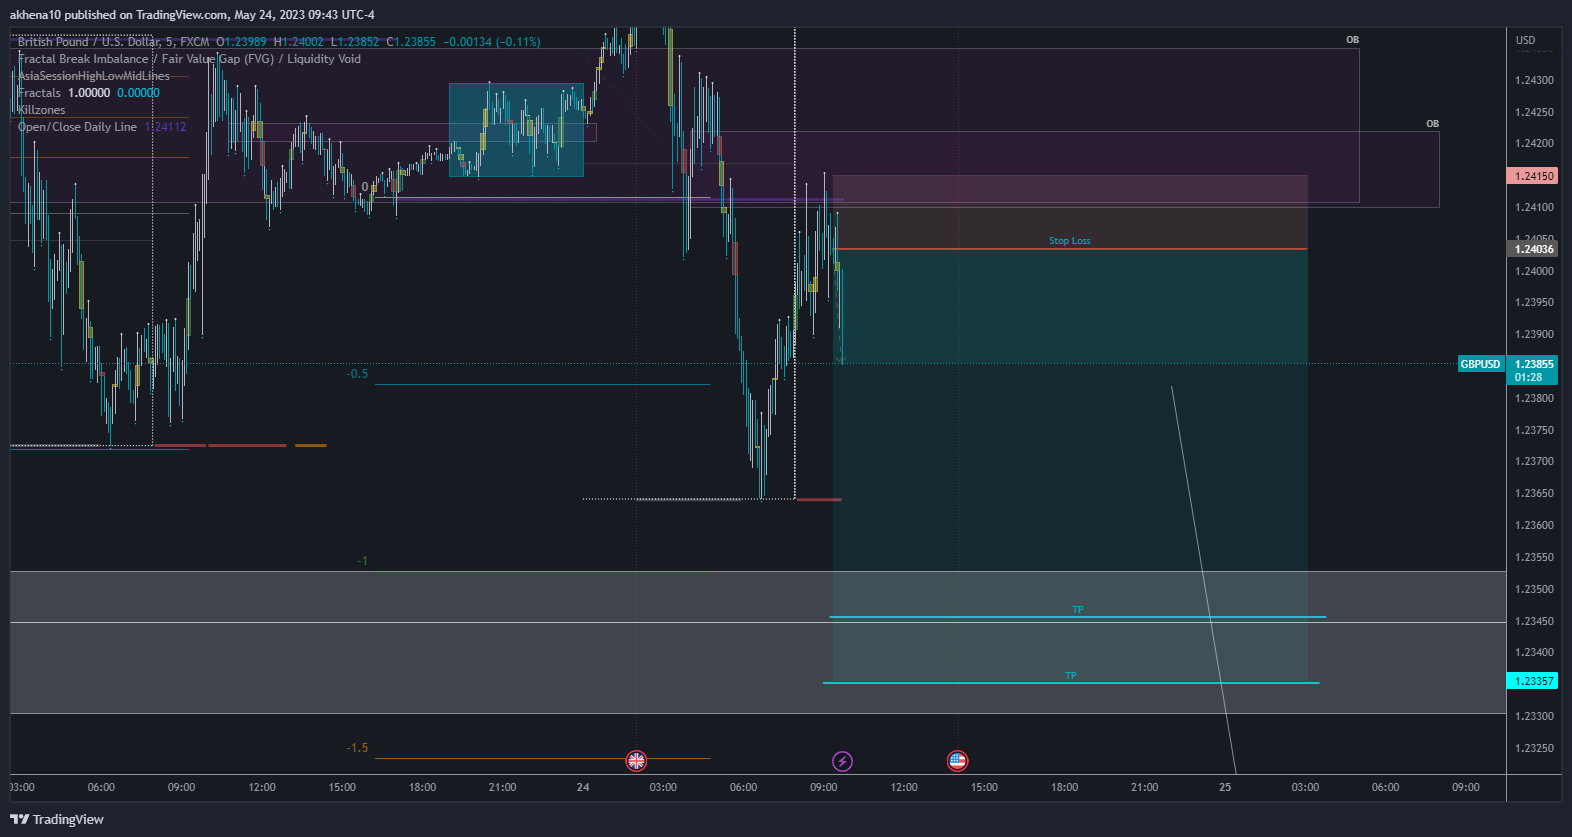Click the Fractals indicator label
1572x837 pixels.
point(39,93)
